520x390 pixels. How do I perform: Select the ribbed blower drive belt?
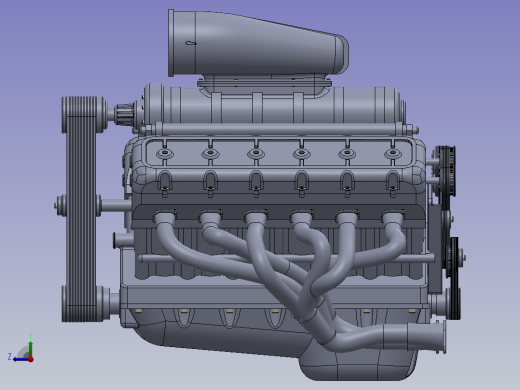tap(81, 209)
